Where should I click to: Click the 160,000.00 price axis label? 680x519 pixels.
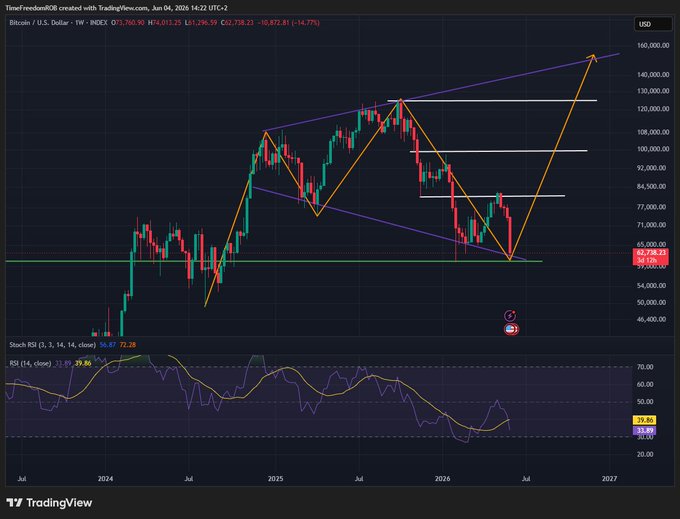coord(653,45)
